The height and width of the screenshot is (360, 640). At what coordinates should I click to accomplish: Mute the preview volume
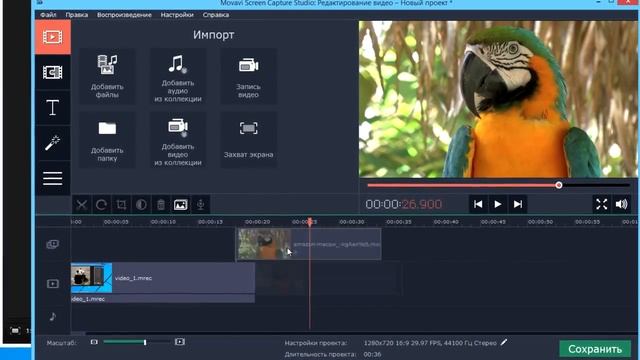click(622, 204)
